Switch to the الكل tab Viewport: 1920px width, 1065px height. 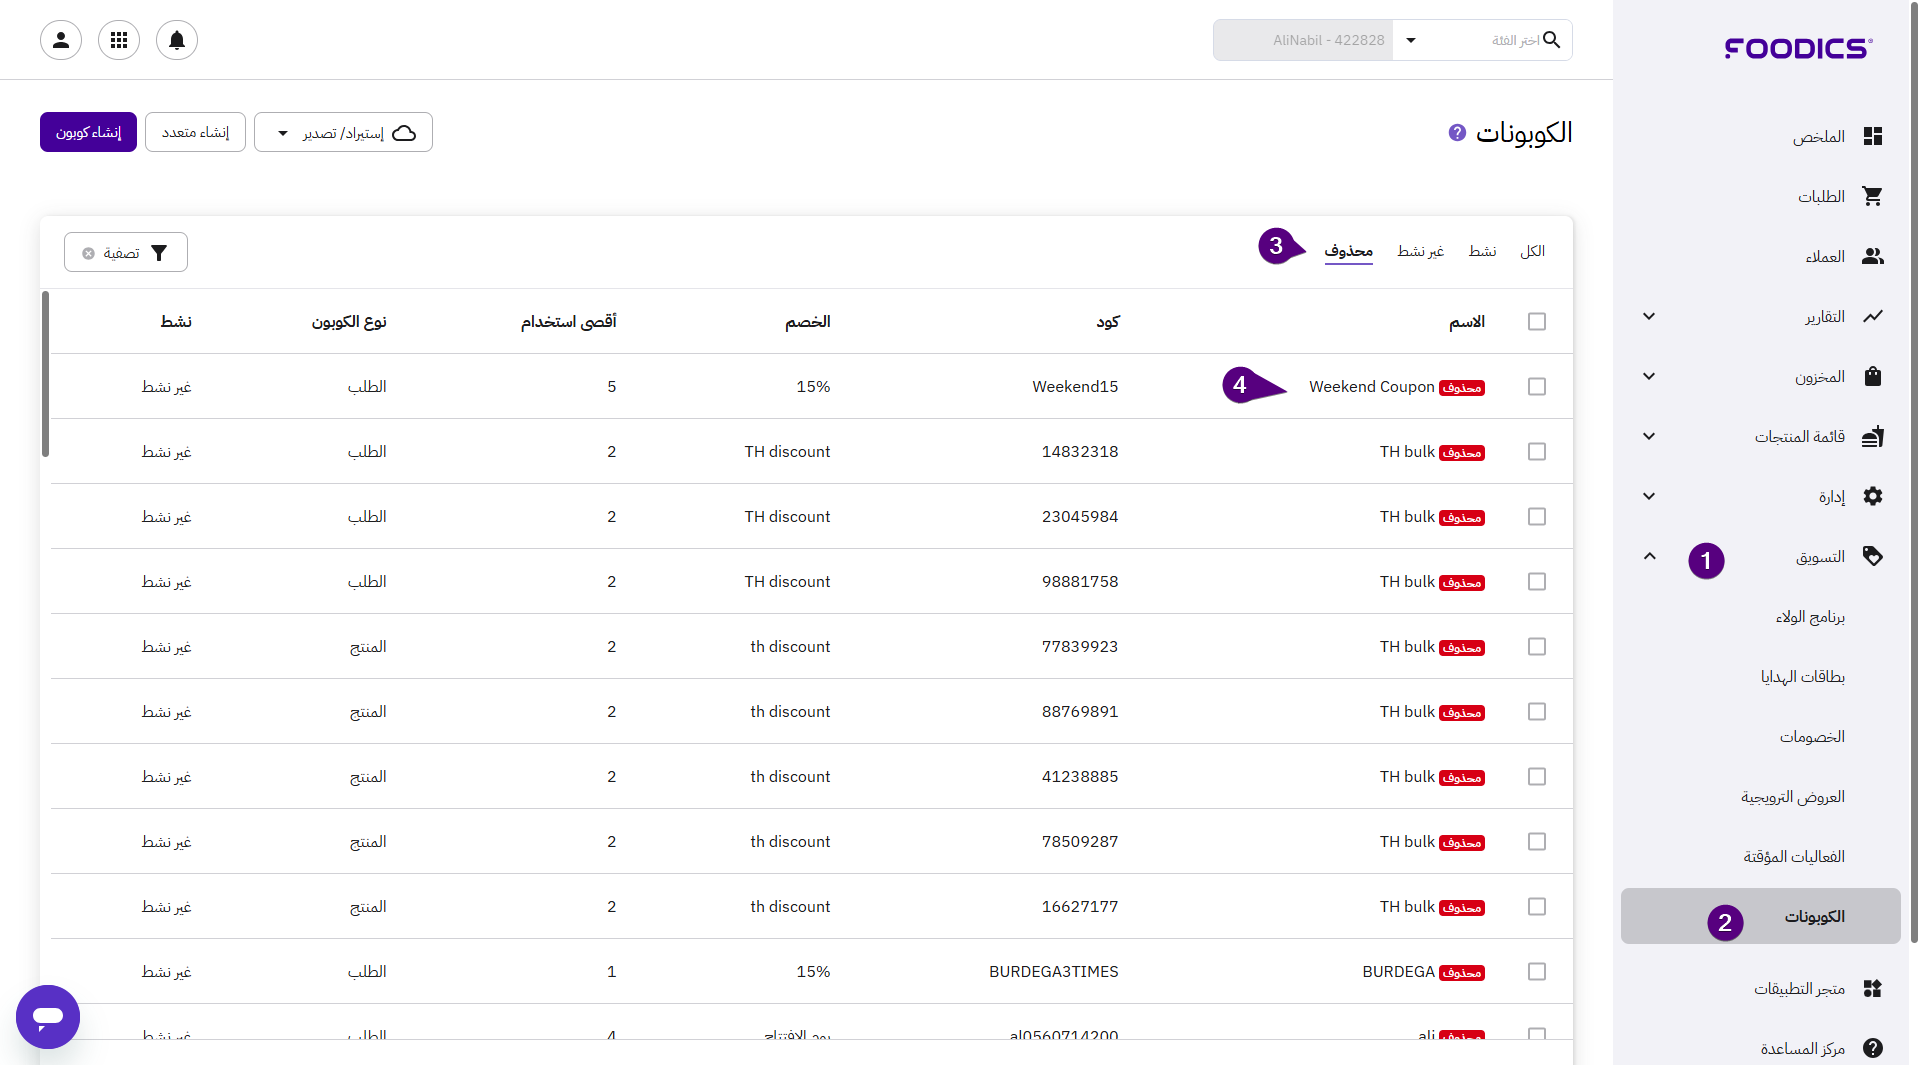coord(1532,251)
